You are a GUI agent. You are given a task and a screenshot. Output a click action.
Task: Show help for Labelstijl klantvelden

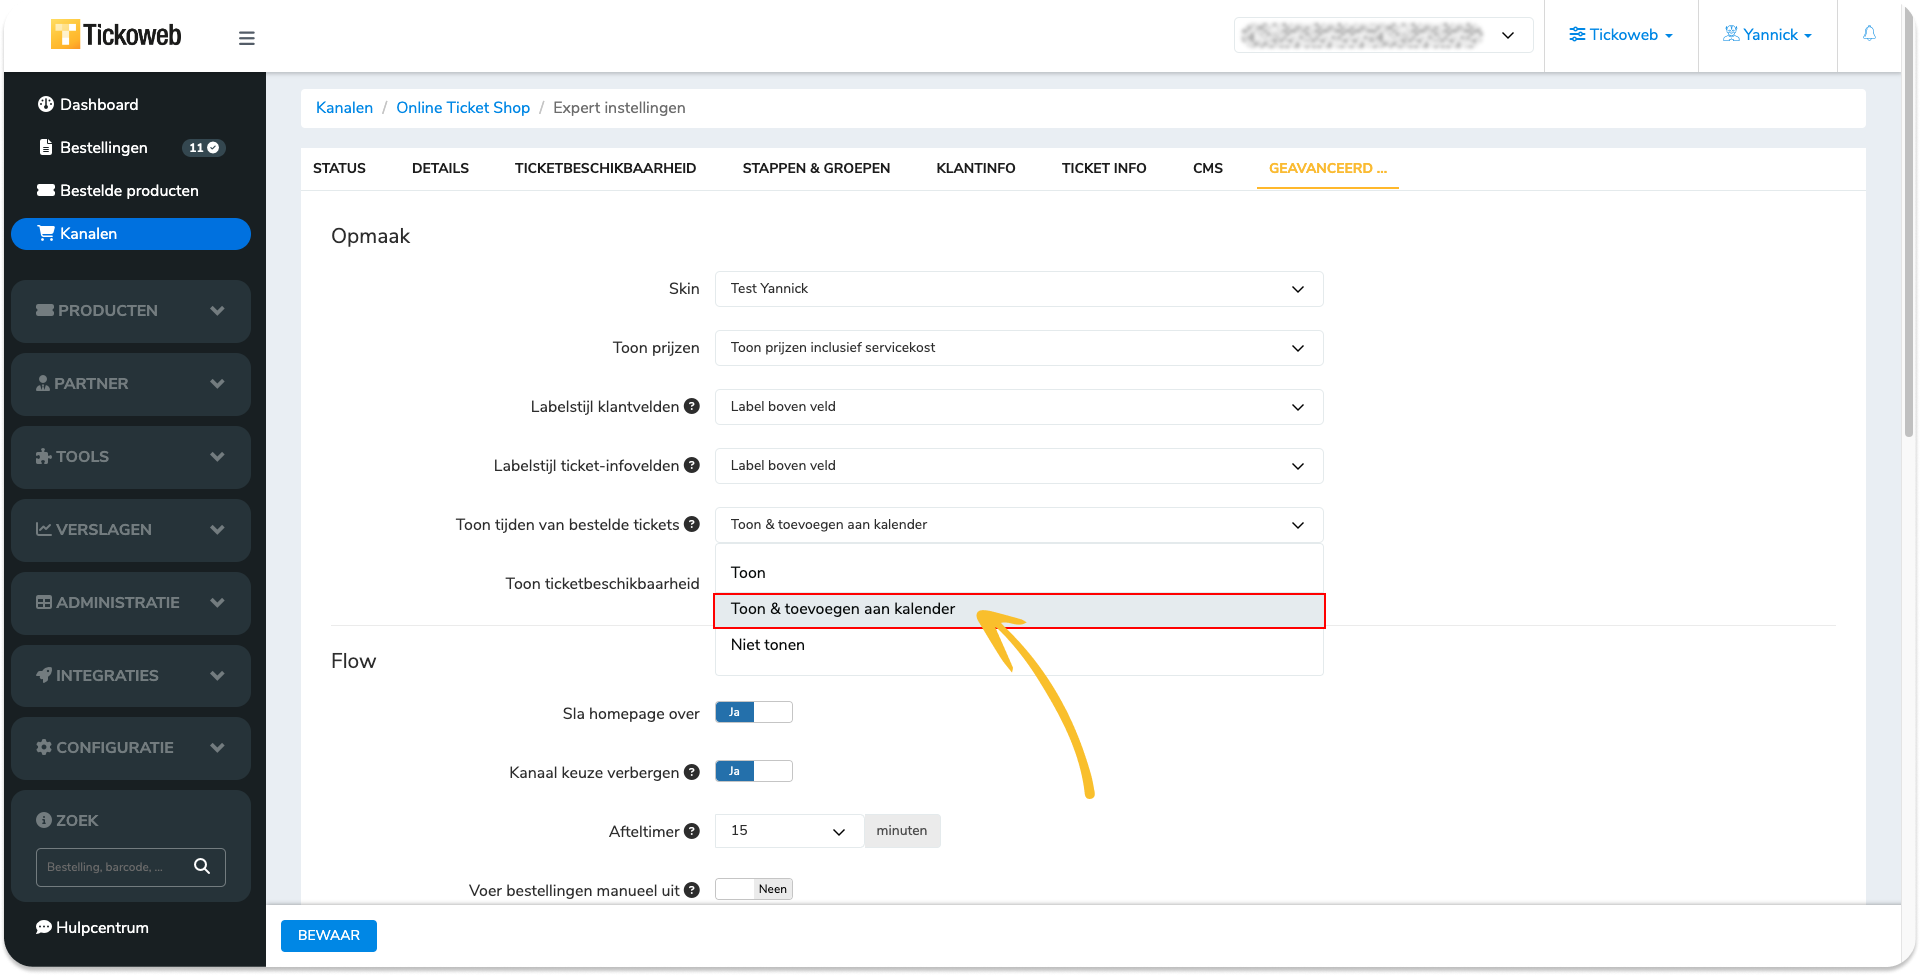[x=692, y=406]
